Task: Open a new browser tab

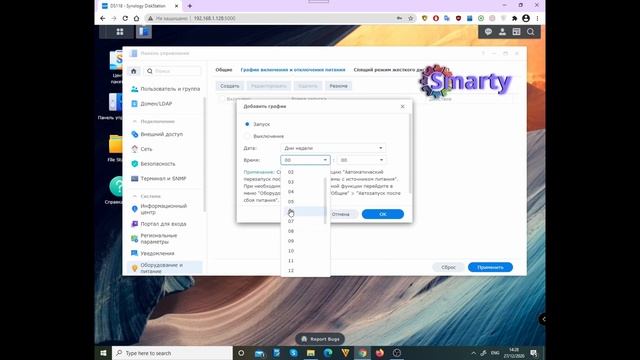Action: (190, 6)
